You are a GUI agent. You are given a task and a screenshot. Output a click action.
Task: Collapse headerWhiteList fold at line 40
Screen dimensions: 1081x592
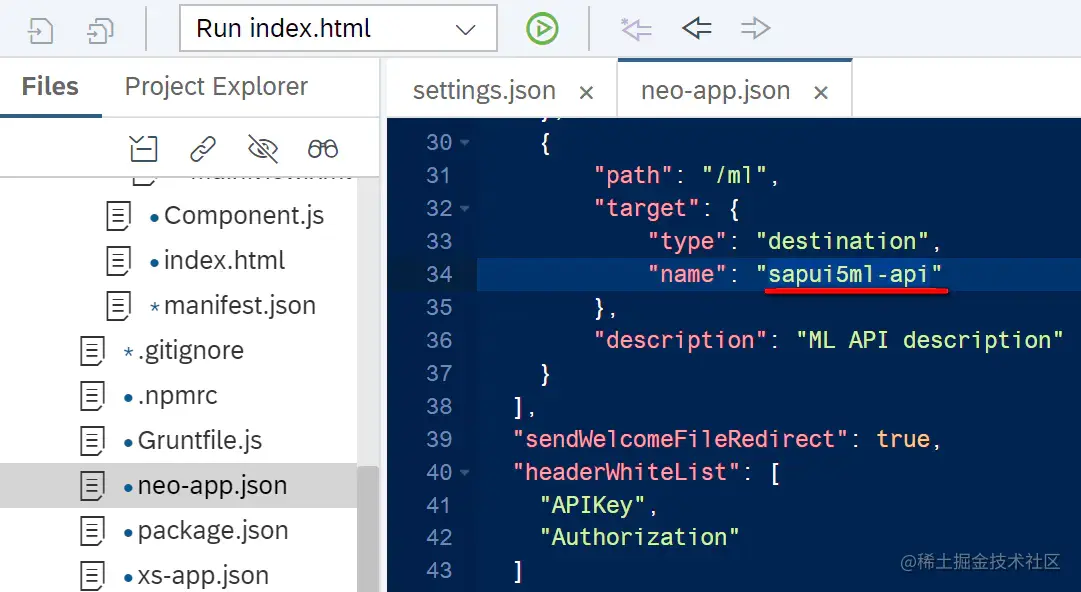coord(465,472)
